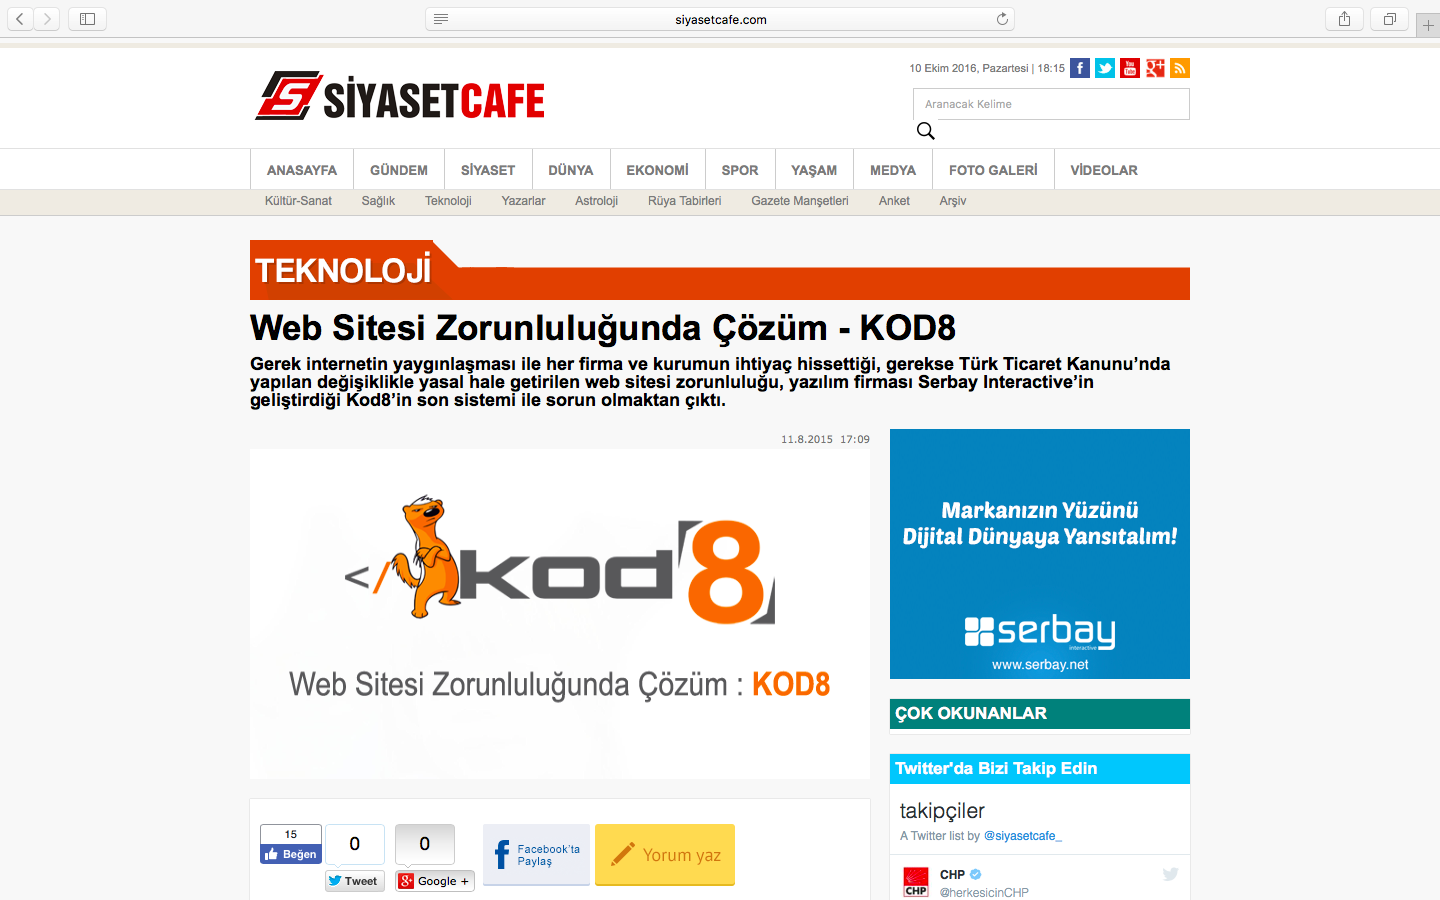Click the ÇOK OKUNANLAR header
Screen dimensions: 1440x900
[1040, 714]
